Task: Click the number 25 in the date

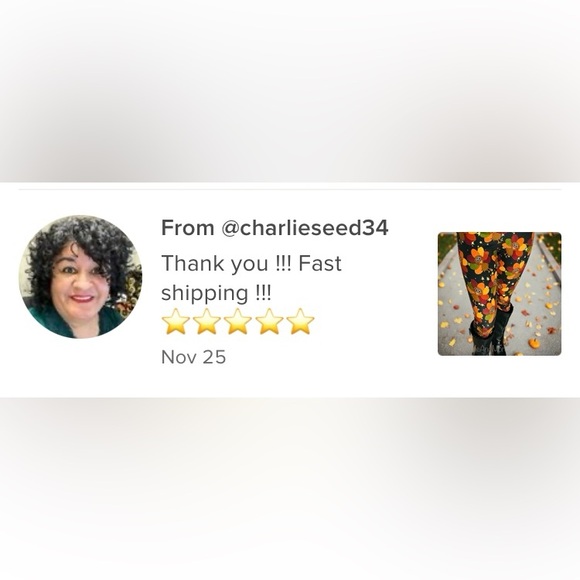Action: (214, 357)
